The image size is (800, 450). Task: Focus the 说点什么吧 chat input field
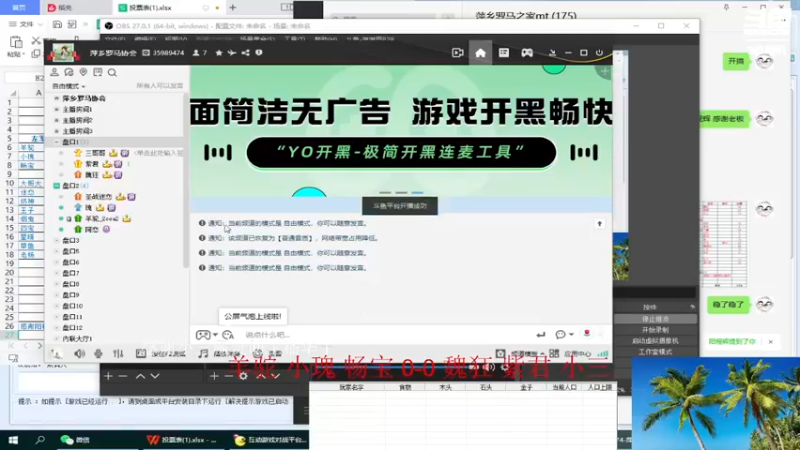(383, 335)
